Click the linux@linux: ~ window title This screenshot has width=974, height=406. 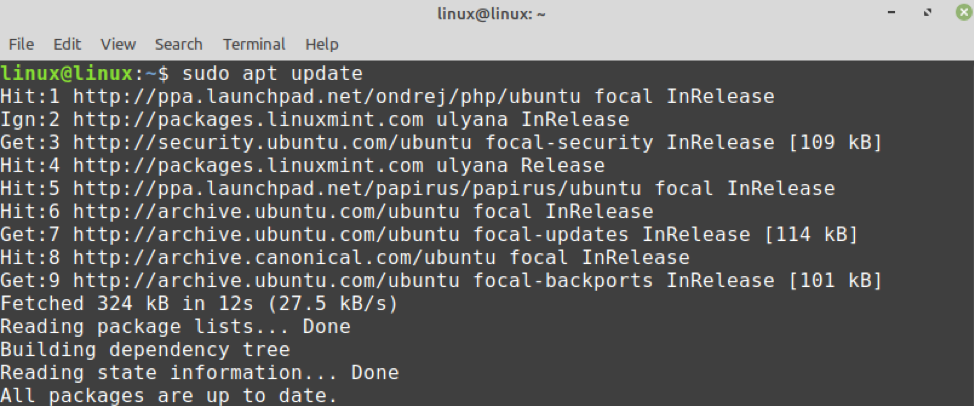coord(486,14)
